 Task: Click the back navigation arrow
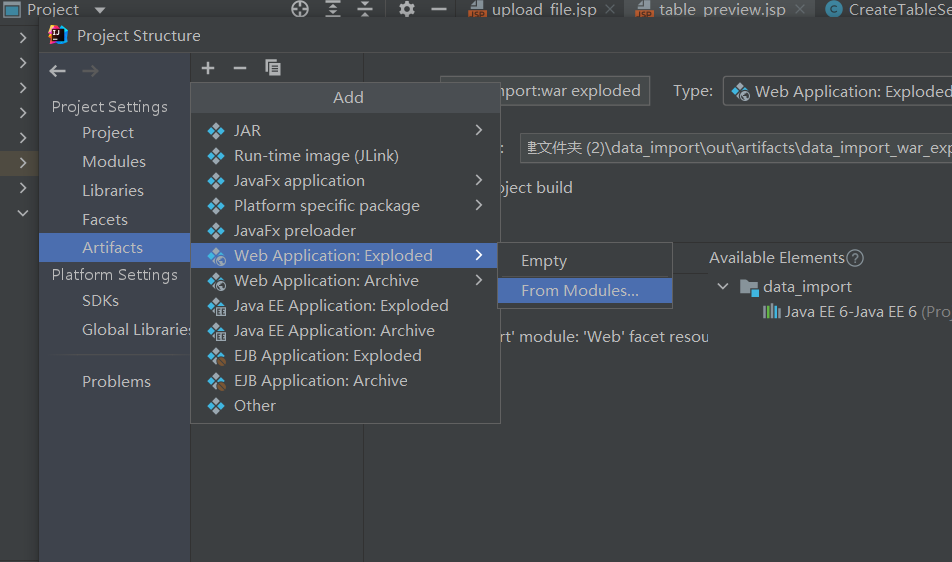click(58, 71)
